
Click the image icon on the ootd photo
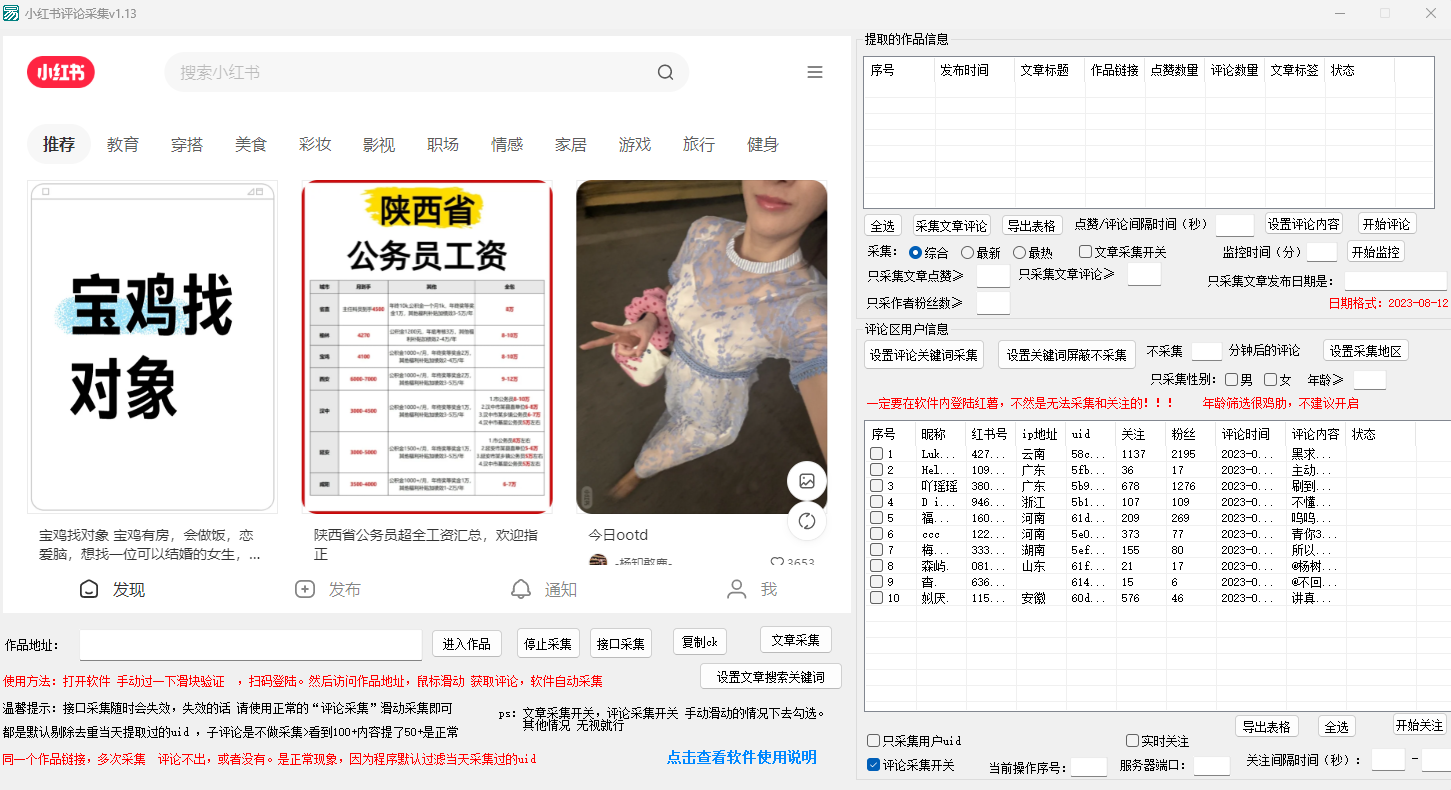[807, 481]
